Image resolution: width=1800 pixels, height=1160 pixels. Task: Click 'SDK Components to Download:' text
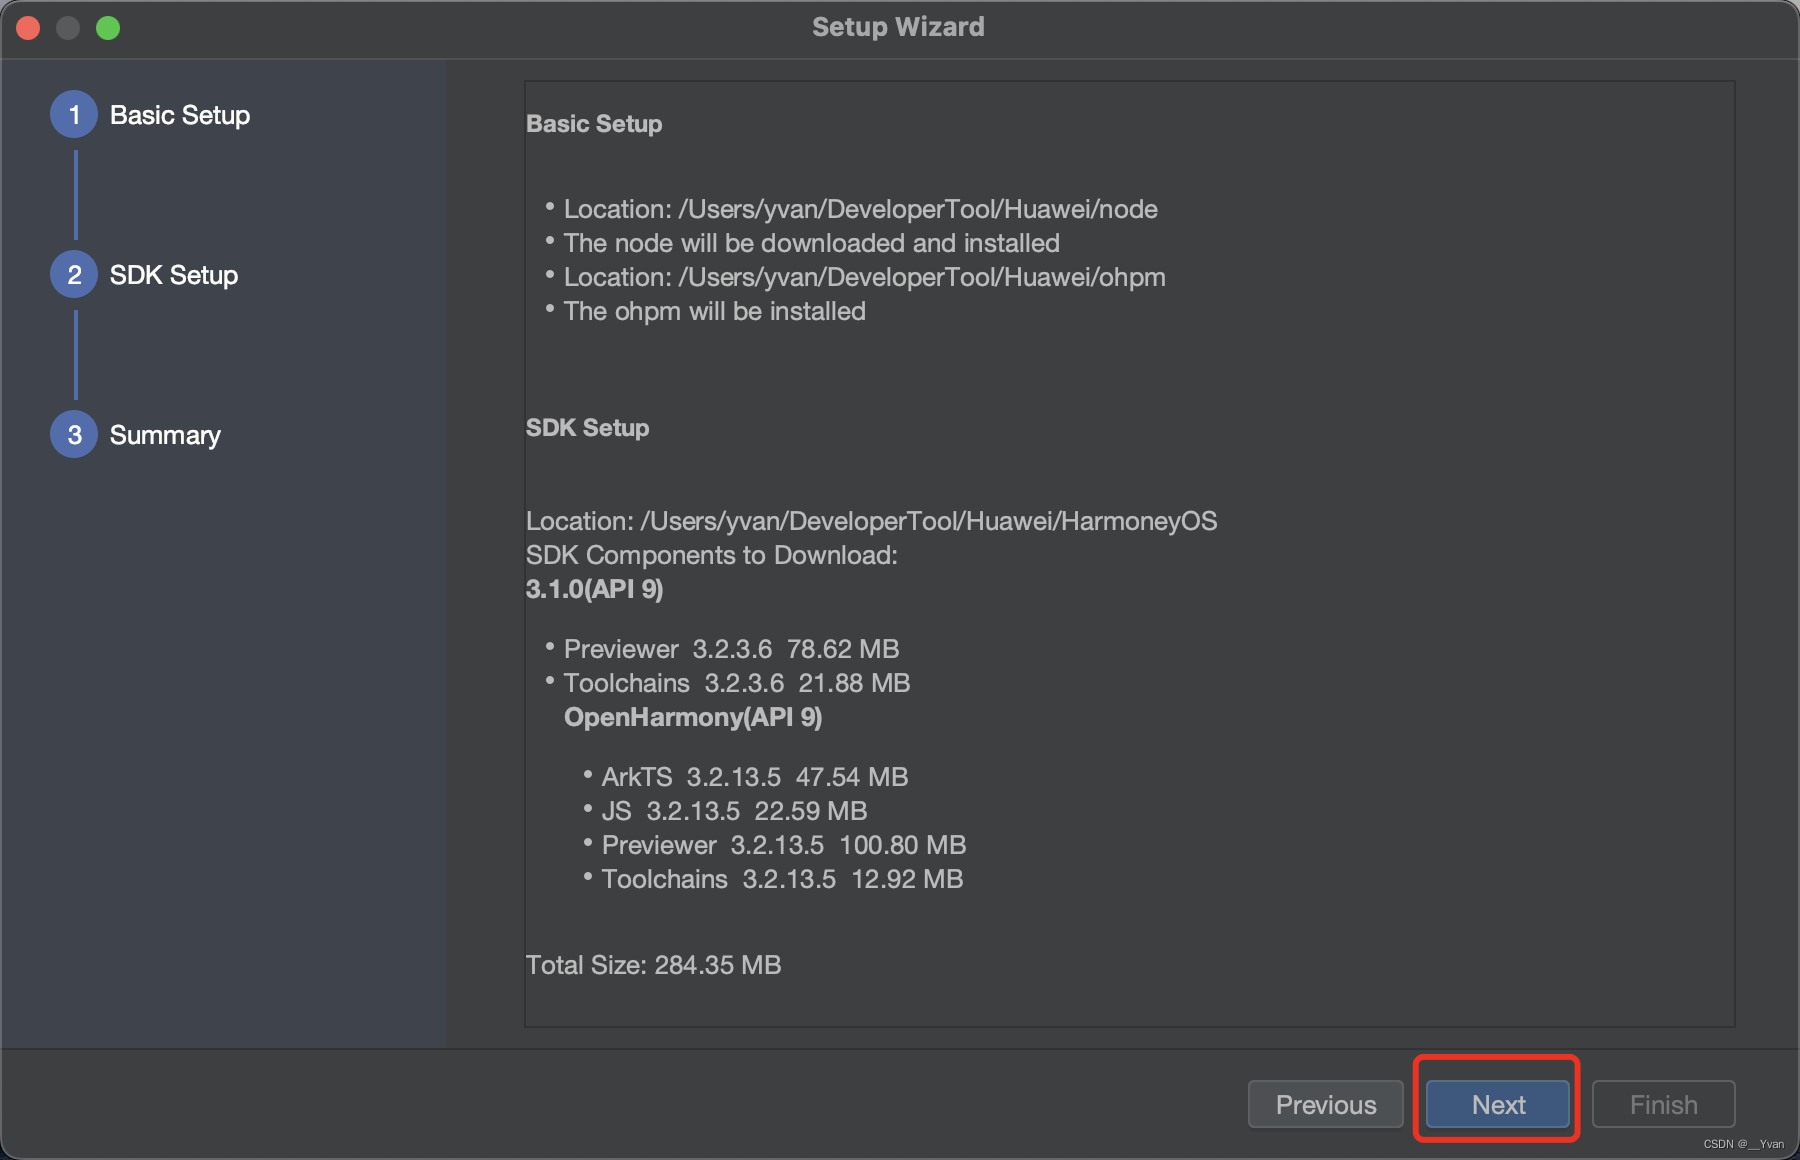[x=711, y=555]
